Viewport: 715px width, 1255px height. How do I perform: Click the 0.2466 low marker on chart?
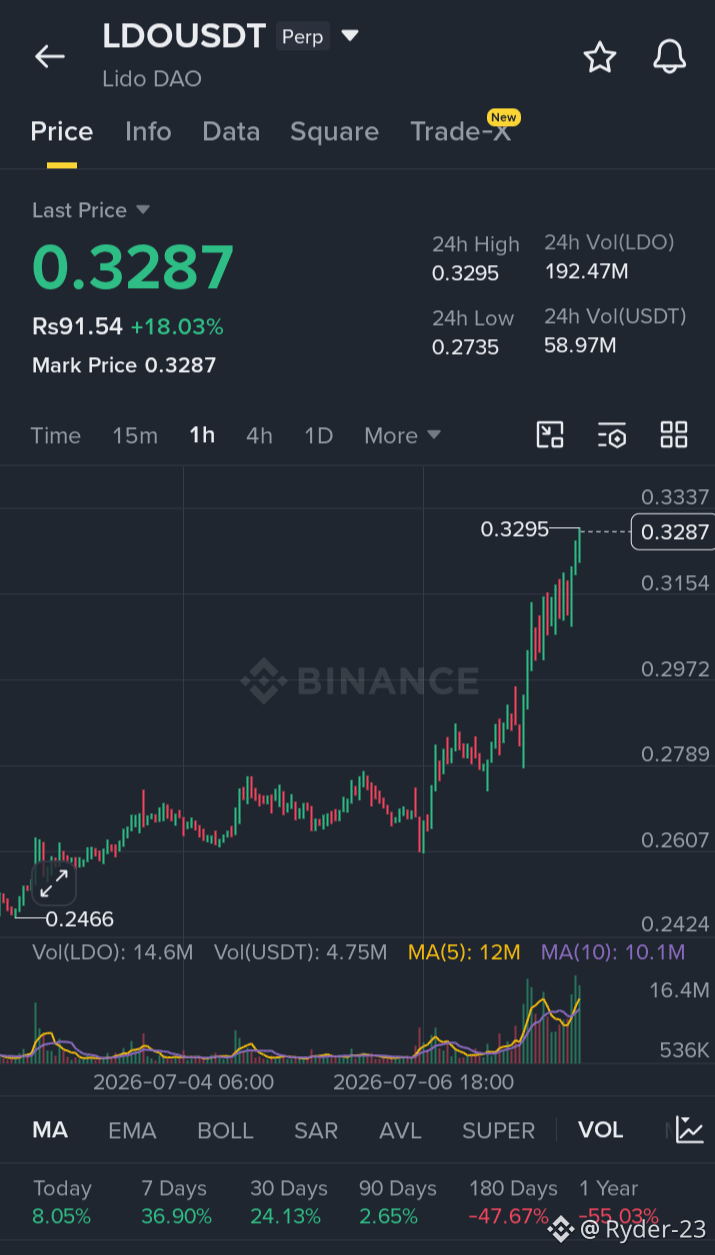(x=79, y=919)
